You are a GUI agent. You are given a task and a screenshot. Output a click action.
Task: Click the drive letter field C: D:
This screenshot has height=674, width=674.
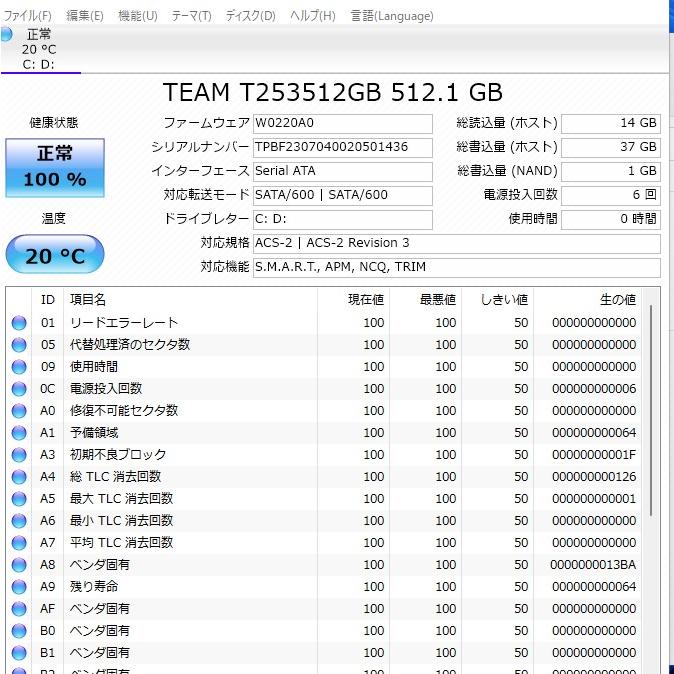tap(343, 220)
